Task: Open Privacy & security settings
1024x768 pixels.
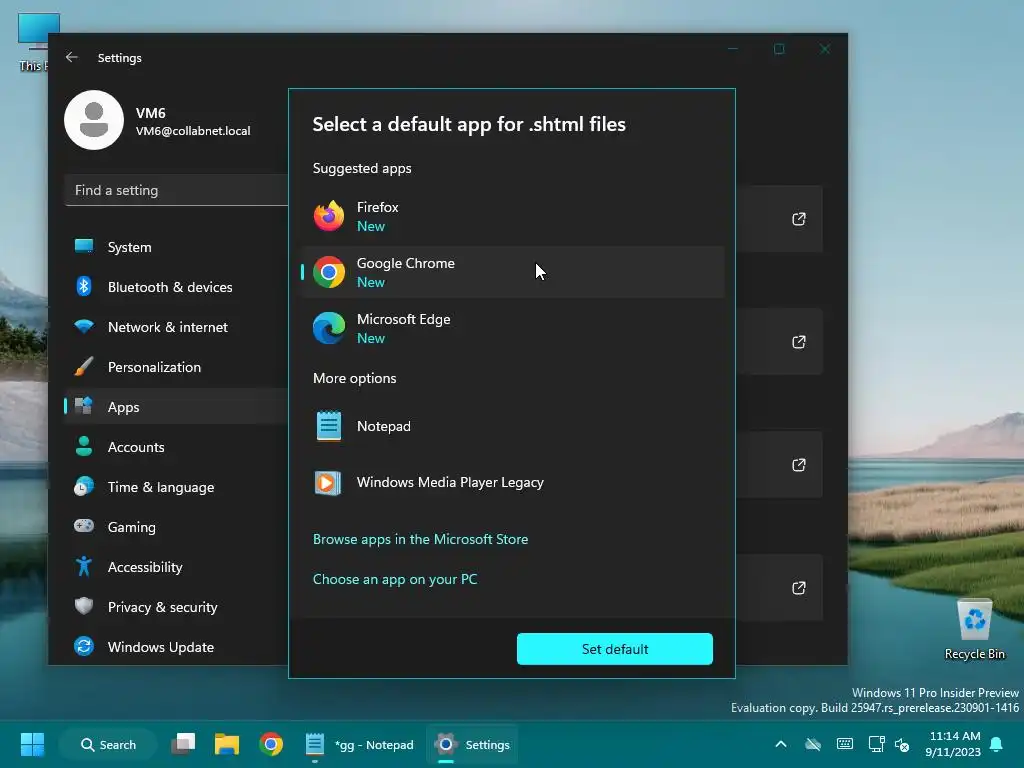Action: 176,607
